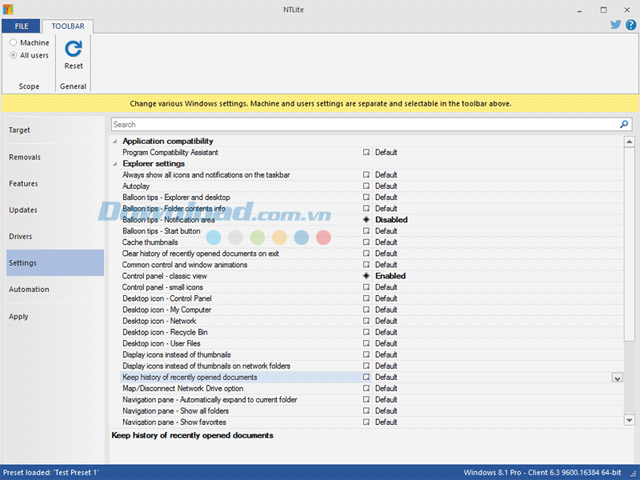Open the Automation page in sidebar
Image resolution: width=640 pixels, height=480 pixels.
coord(29,289)
